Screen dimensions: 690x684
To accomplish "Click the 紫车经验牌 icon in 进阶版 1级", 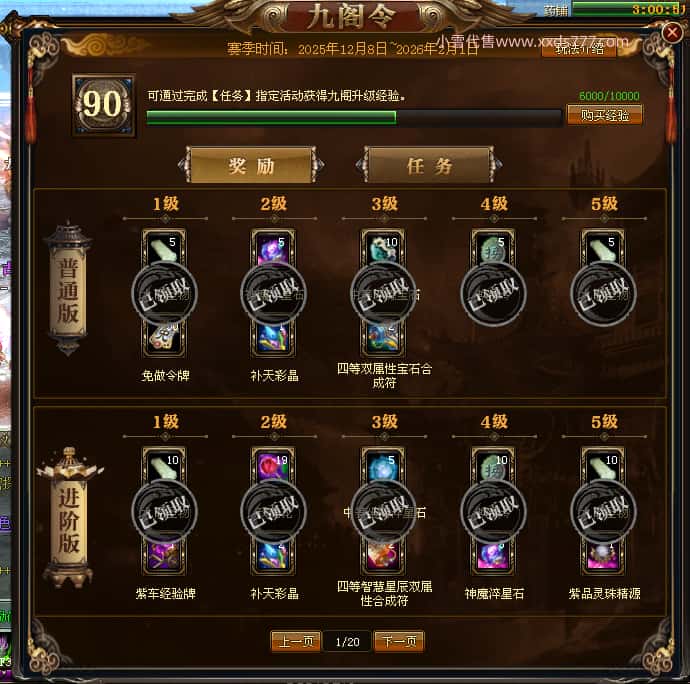I will pos(164,556).
